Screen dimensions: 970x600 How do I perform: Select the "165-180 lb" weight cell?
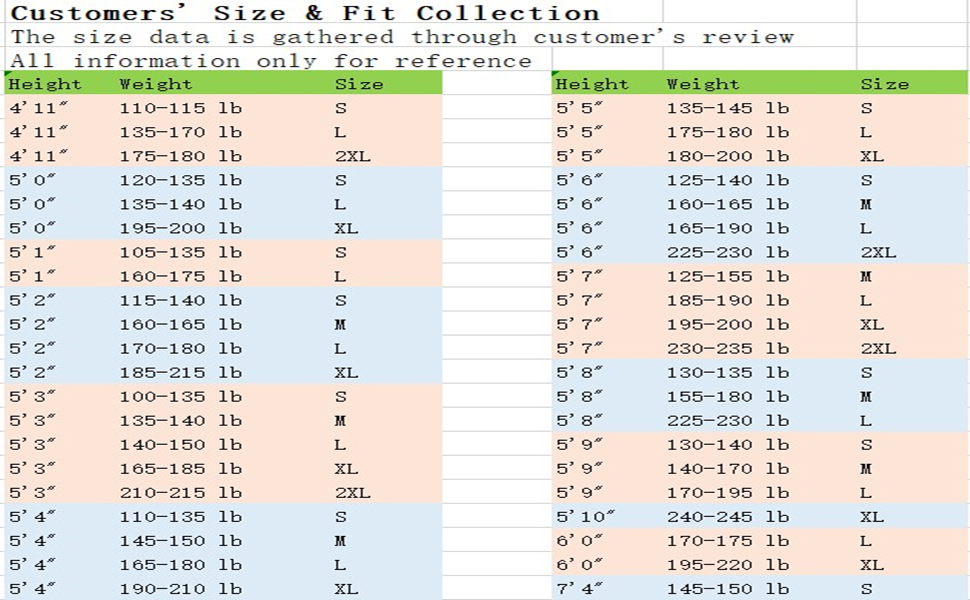[181, 565]
